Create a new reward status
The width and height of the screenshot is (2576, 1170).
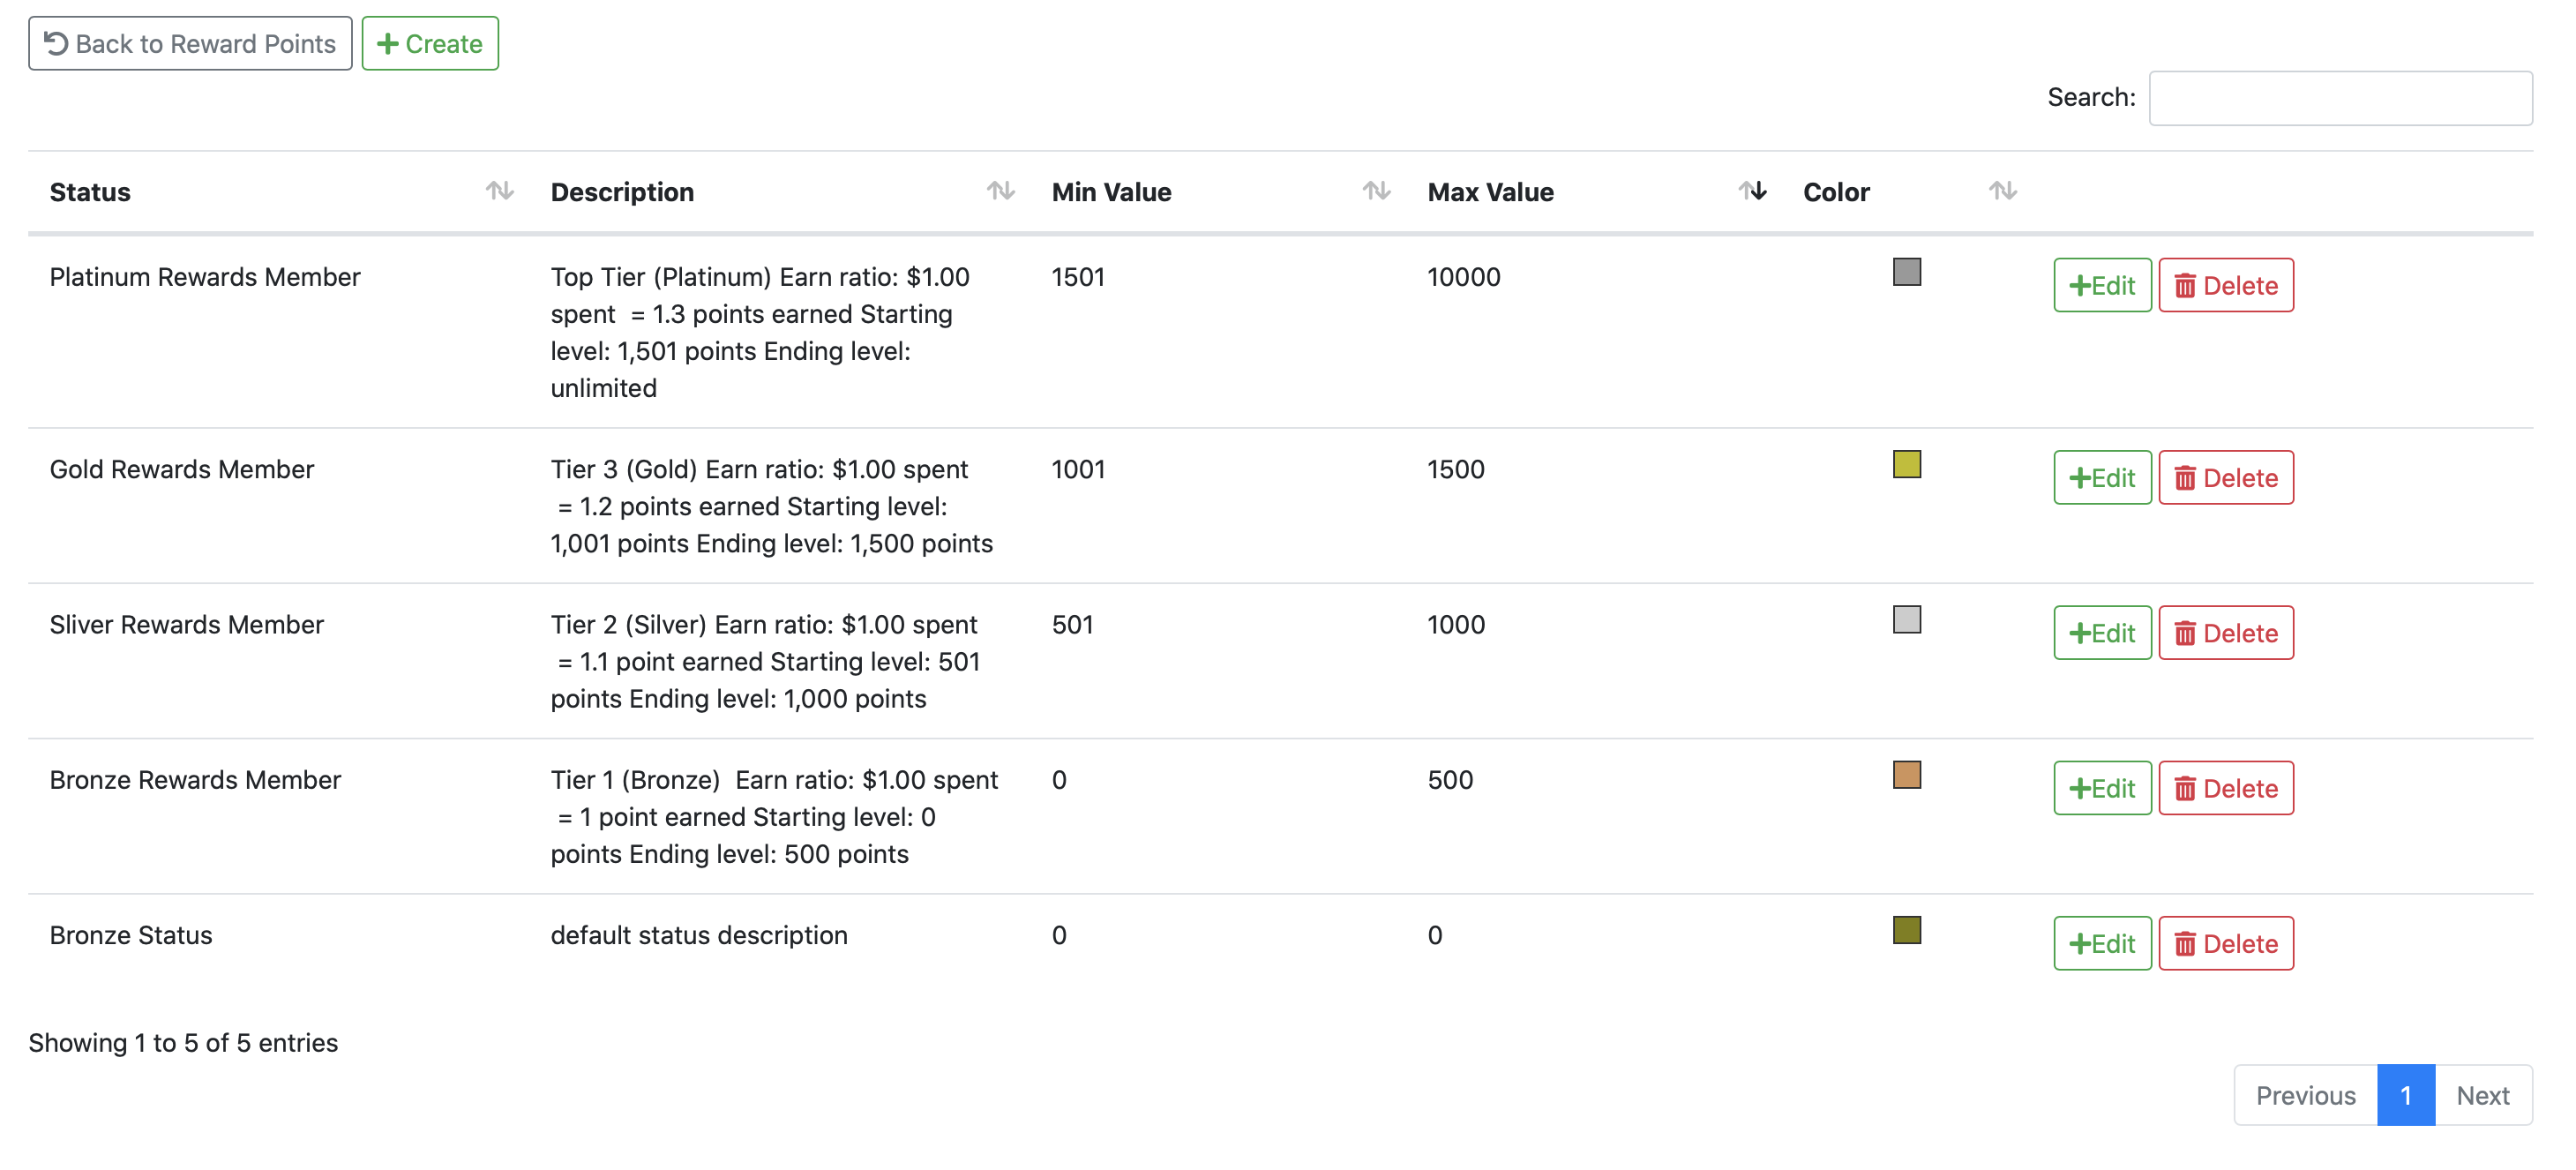430,44
